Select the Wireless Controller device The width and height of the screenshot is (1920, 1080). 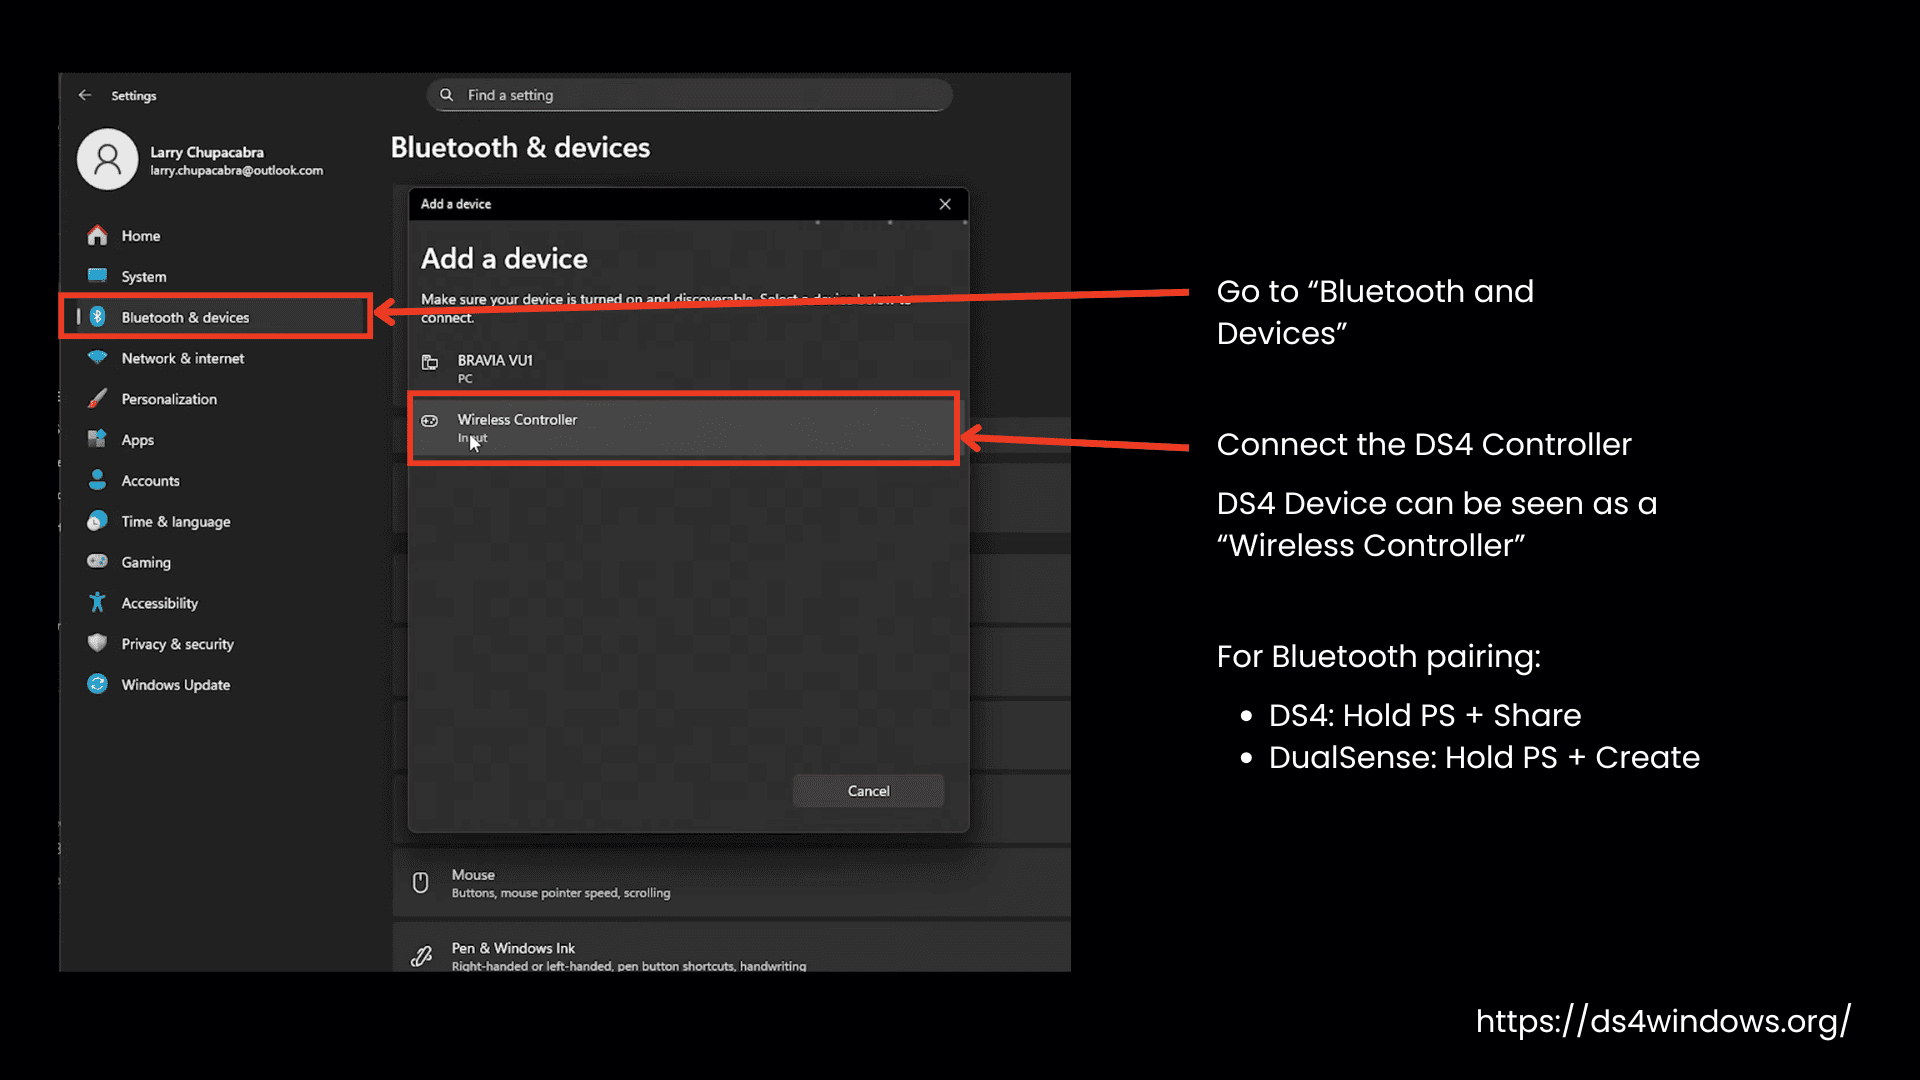tap(685, 428)
